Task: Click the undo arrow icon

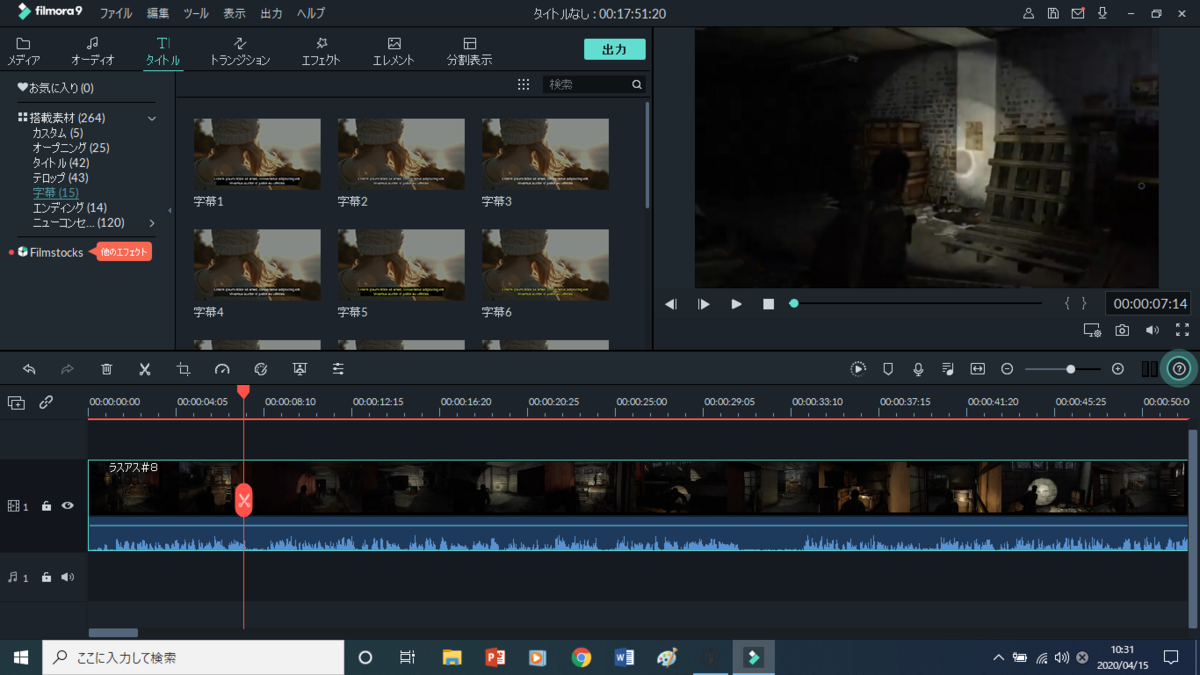Action: (x=29, y=369)
